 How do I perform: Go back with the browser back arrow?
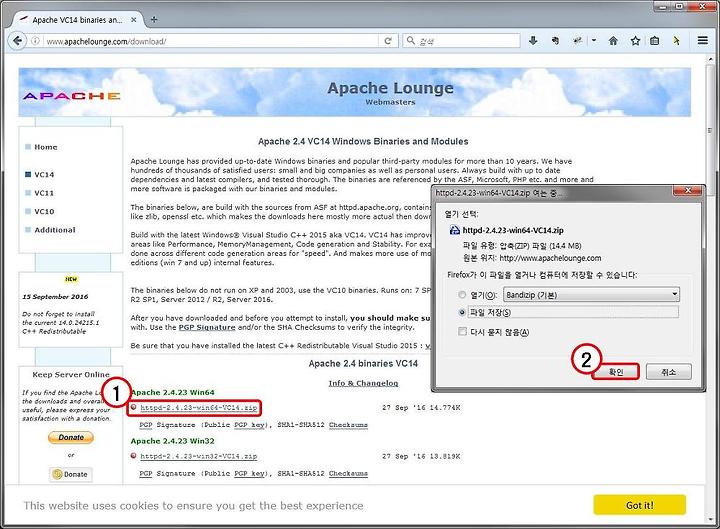click(x=17, y=41)
